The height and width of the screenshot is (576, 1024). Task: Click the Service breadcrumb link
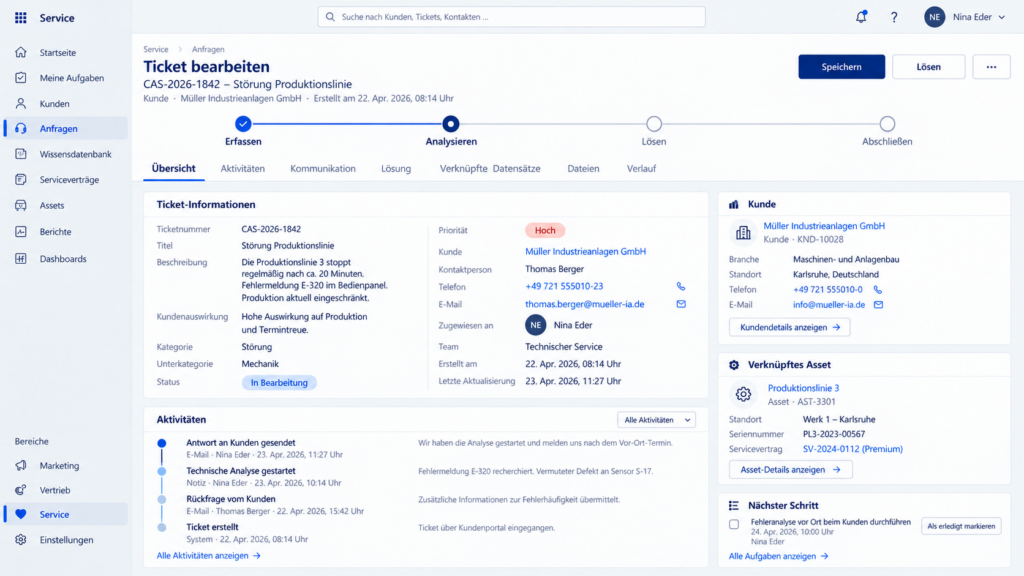(156, 50)
